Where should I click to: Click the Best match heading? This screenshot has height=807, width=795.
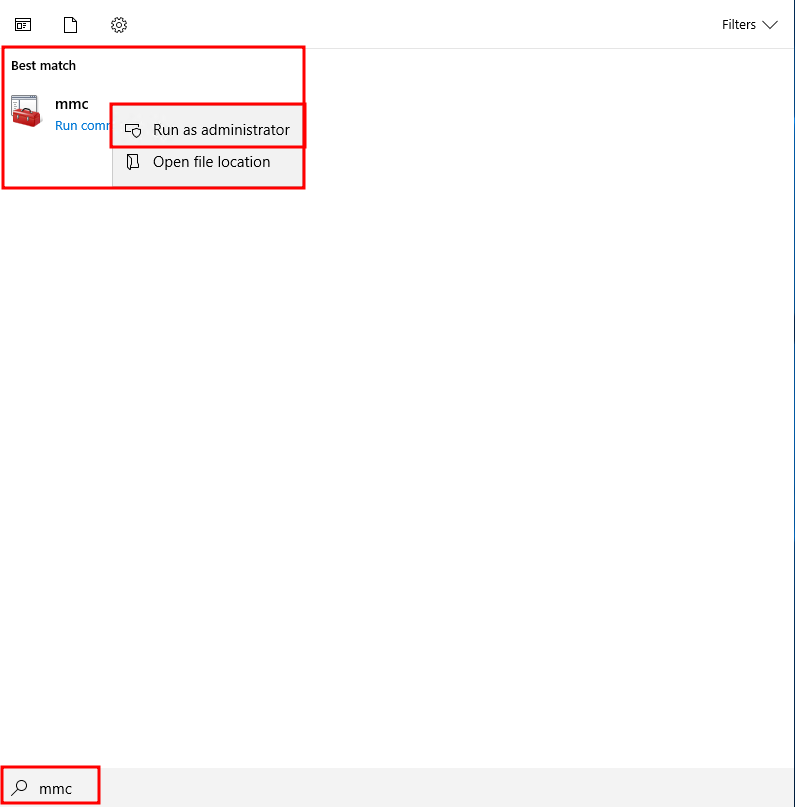pyautogui.click(x=43, y=66)
